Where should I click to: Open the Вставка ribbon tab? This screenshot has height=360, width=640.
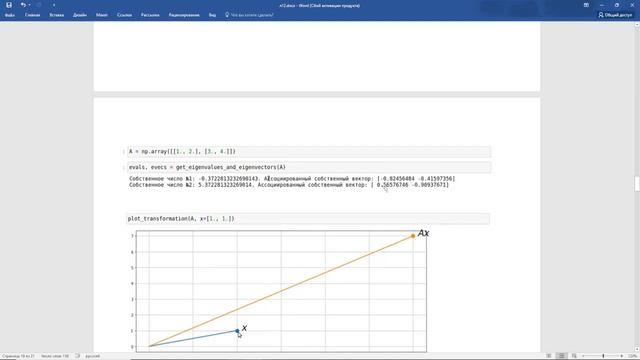tap(57, 15)
